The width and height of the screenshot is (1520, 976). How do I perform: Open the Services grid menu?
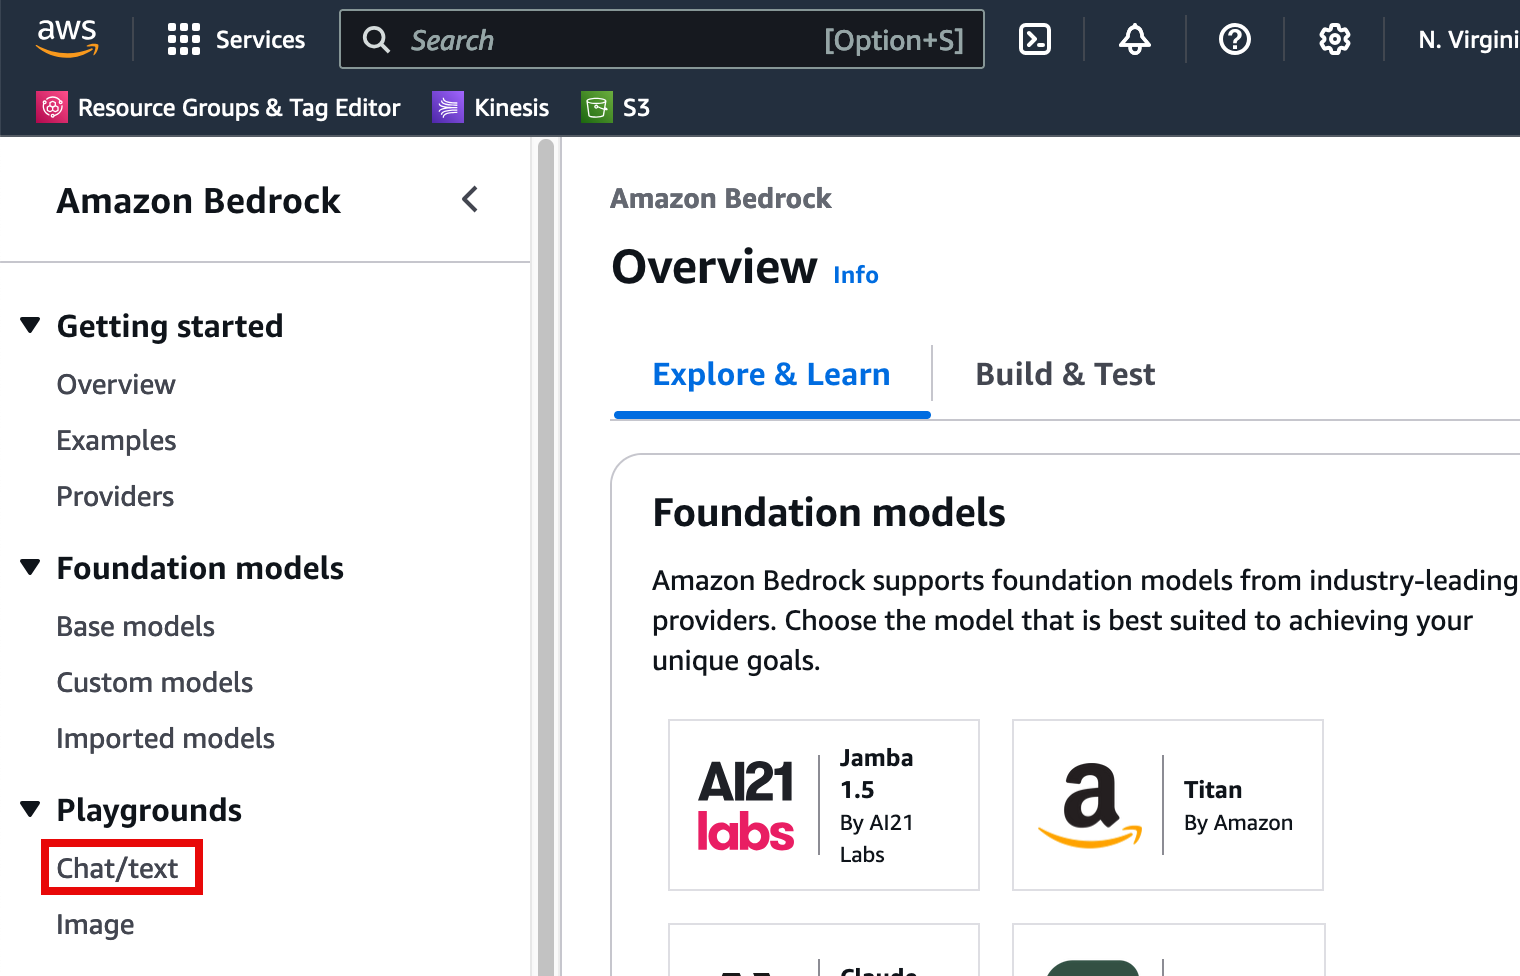click(x=236, y=40)
